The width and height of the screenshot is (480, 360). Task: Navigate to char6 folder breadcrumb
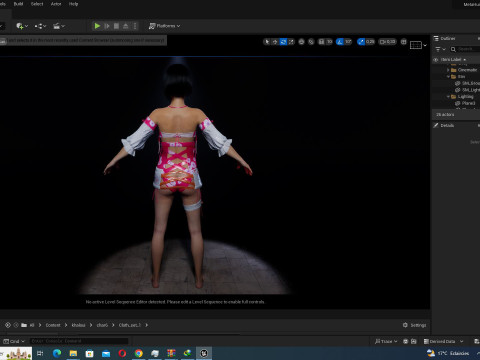[x=102, y=325]
